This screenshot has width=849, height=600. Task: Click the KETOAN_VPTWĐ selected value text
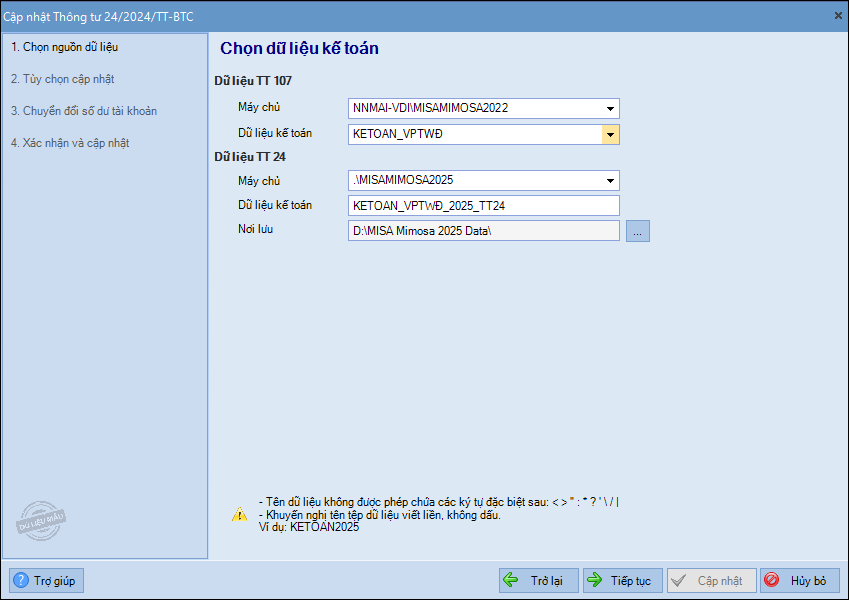(398, 134)
